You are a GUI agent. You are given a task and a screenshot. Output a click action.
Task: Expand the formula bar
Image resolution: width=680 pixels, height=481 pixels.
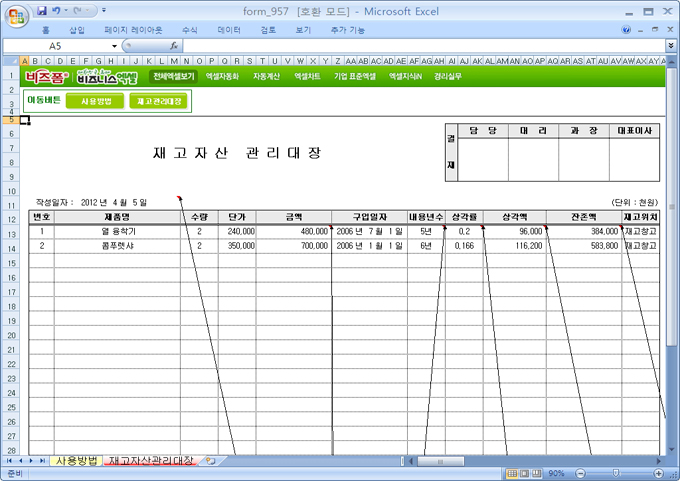(x=671, y=45)
